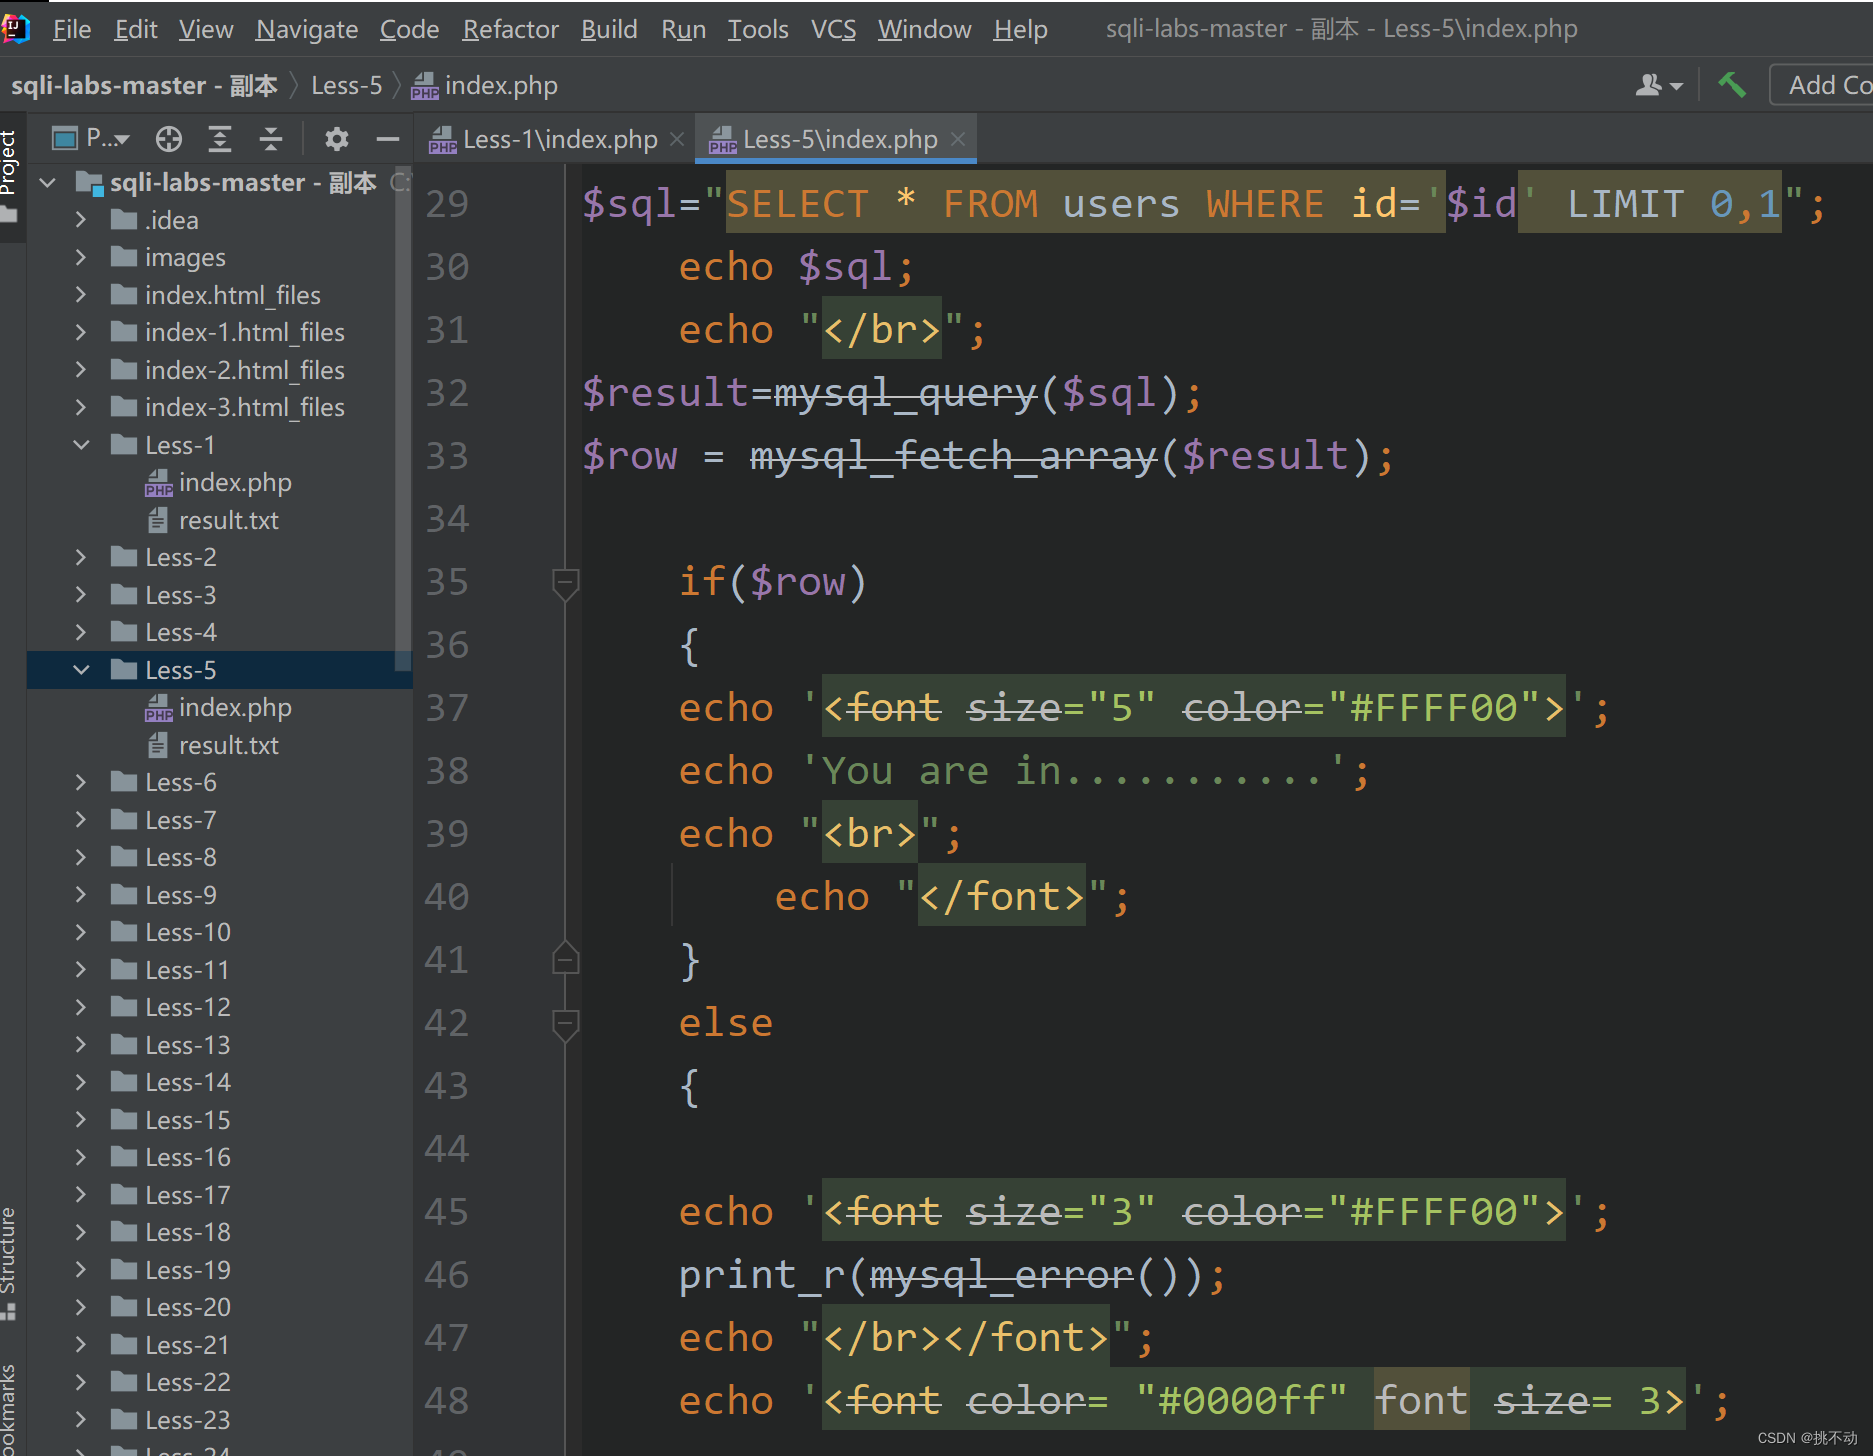This screenshot has width=1873, height=1456.
Task: Open Project panel settings gear
Action: [x=337, y=139]
